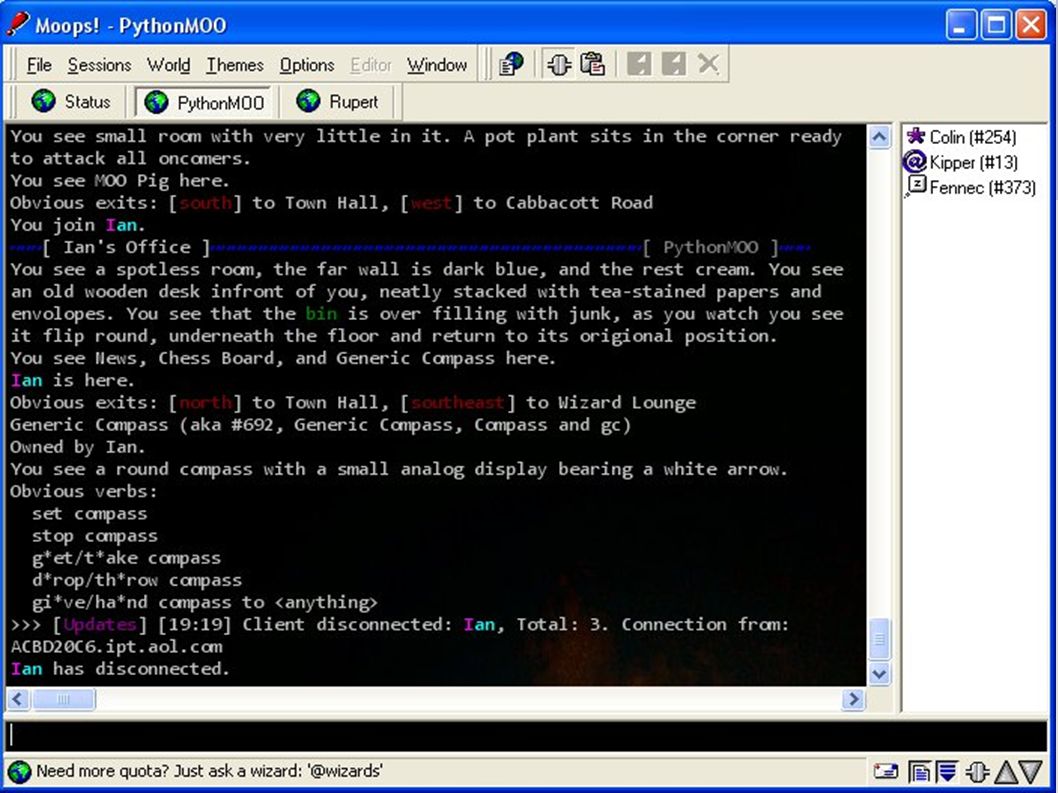The height and width of the screenshot is (793, 1058).
Task: Click the red south exit link
Action: [204, 202]
